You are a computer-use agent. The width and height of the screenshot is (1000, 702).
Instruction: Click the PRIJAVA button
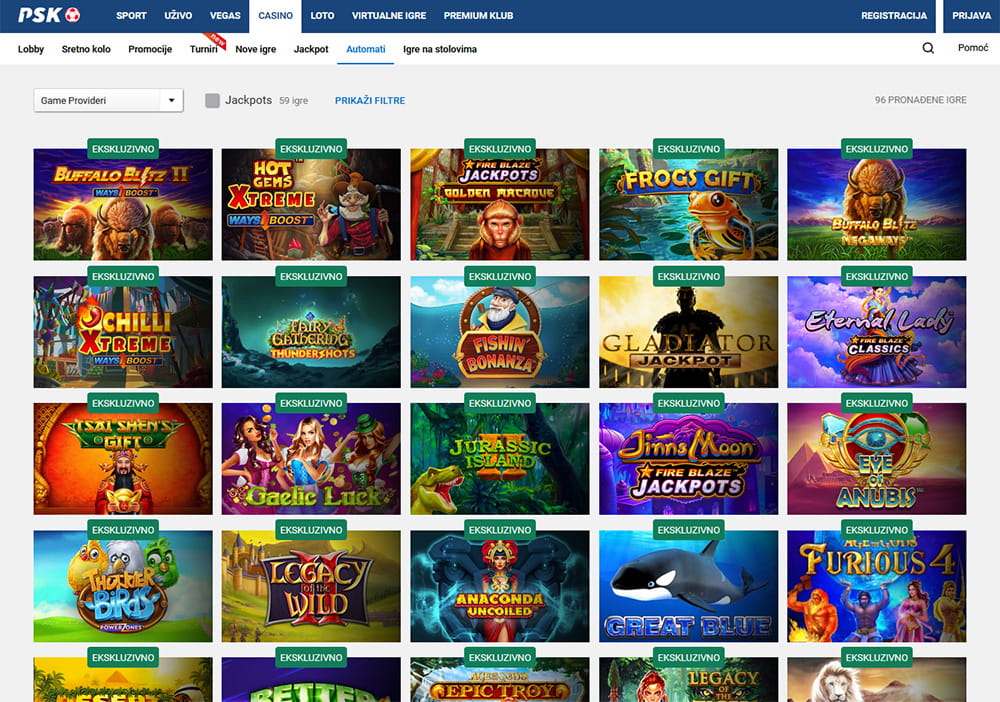click(971, 16)
